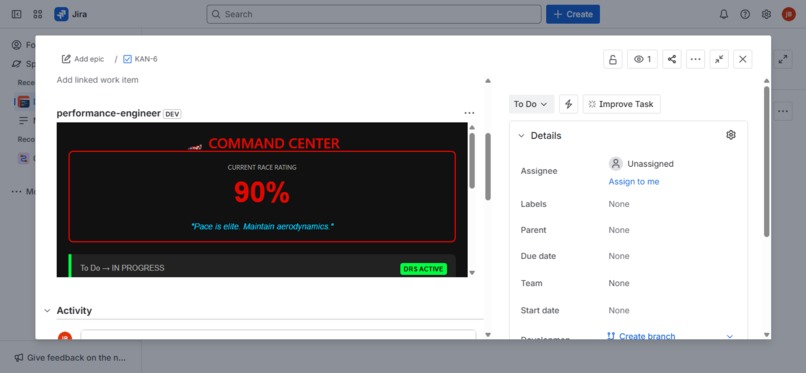806x373 pixels.
Task: Click the more options behind dialog right
Action: (x=783, y=111)
